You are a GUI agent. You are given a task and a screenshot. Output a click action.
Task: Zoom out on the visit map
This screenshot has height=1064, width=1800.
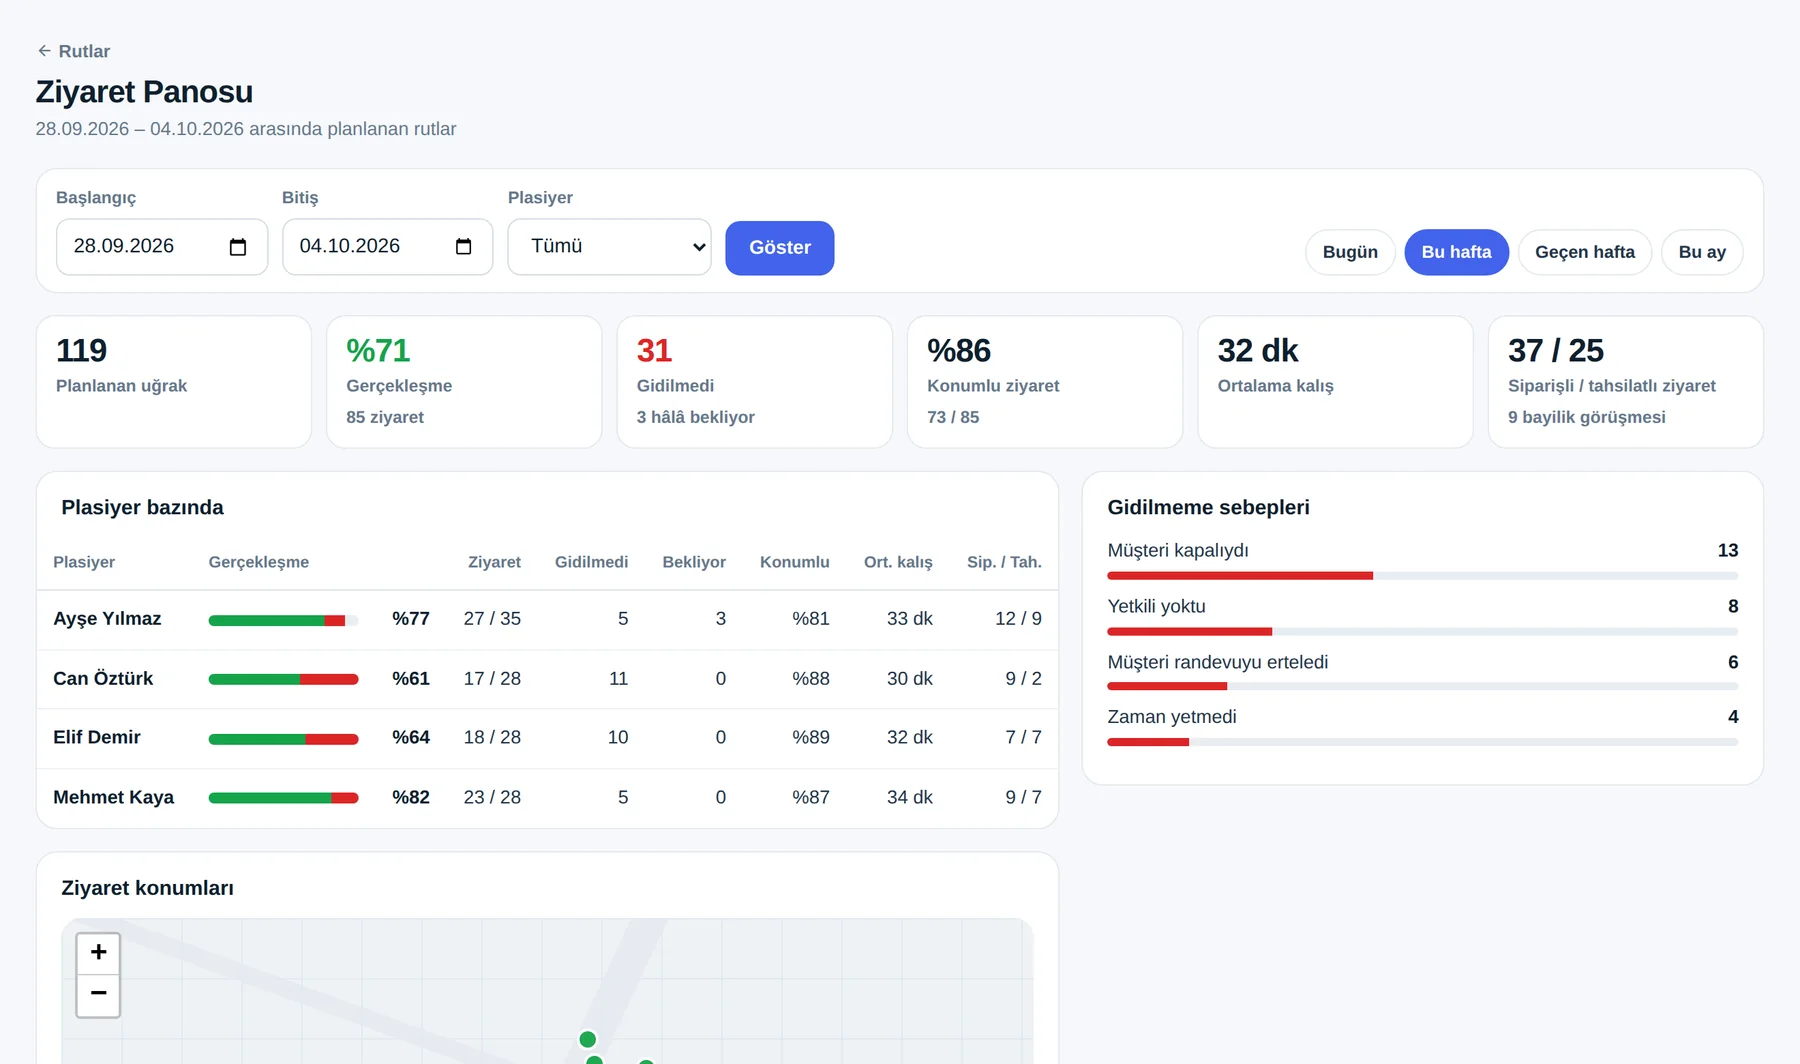[98, 995]
